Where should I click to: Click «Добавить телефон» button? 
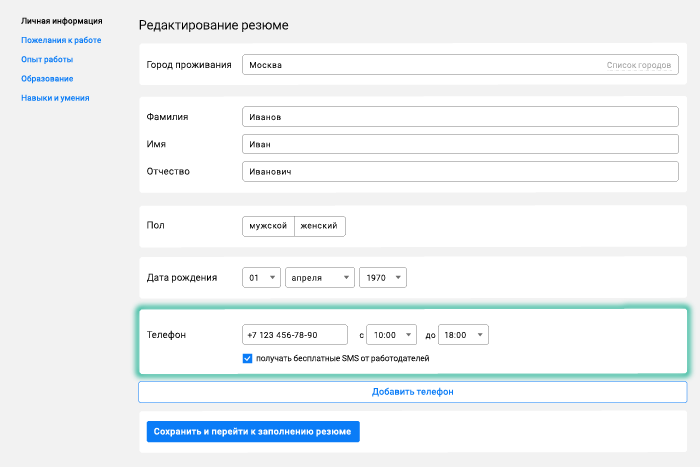coord(412,392)
